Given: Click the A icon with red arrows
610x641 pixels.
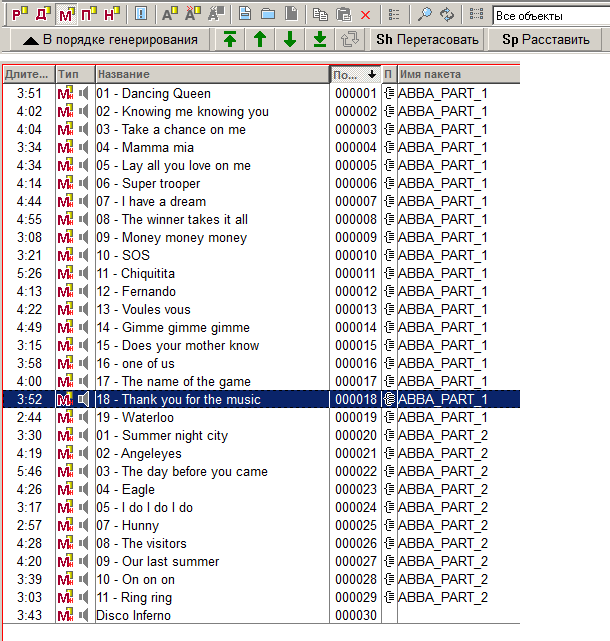Looking at the screenshot, I should (193, 15).
